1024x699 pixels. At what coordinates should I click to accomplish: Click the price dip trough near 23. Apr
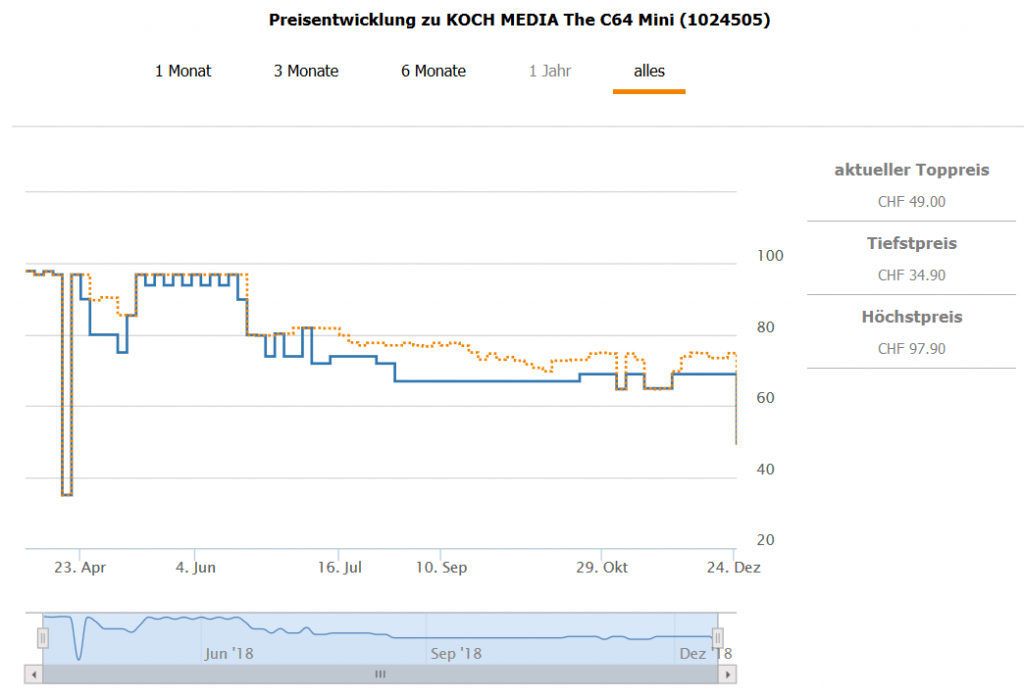tap(66, 494)
